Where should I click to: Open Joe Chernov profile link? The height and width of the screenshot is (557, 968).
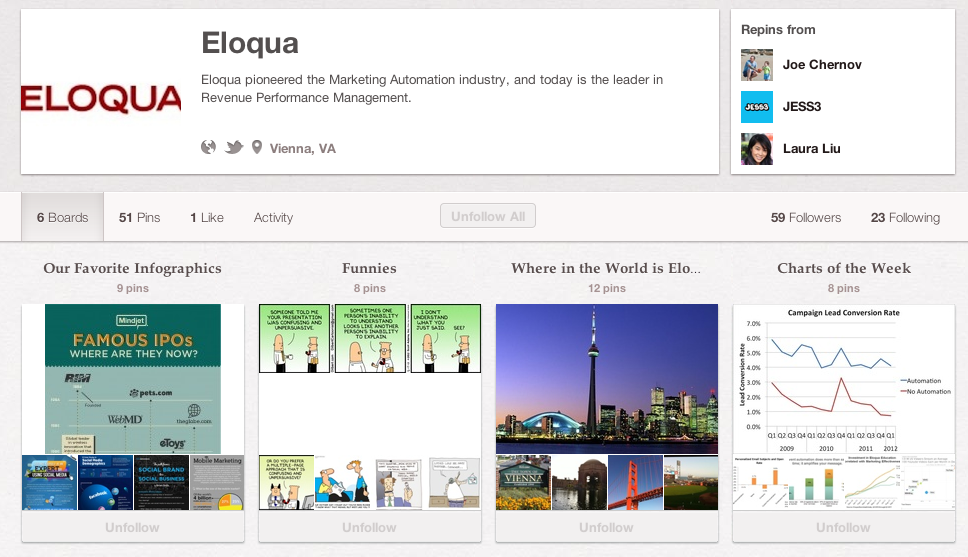point(822,65)
